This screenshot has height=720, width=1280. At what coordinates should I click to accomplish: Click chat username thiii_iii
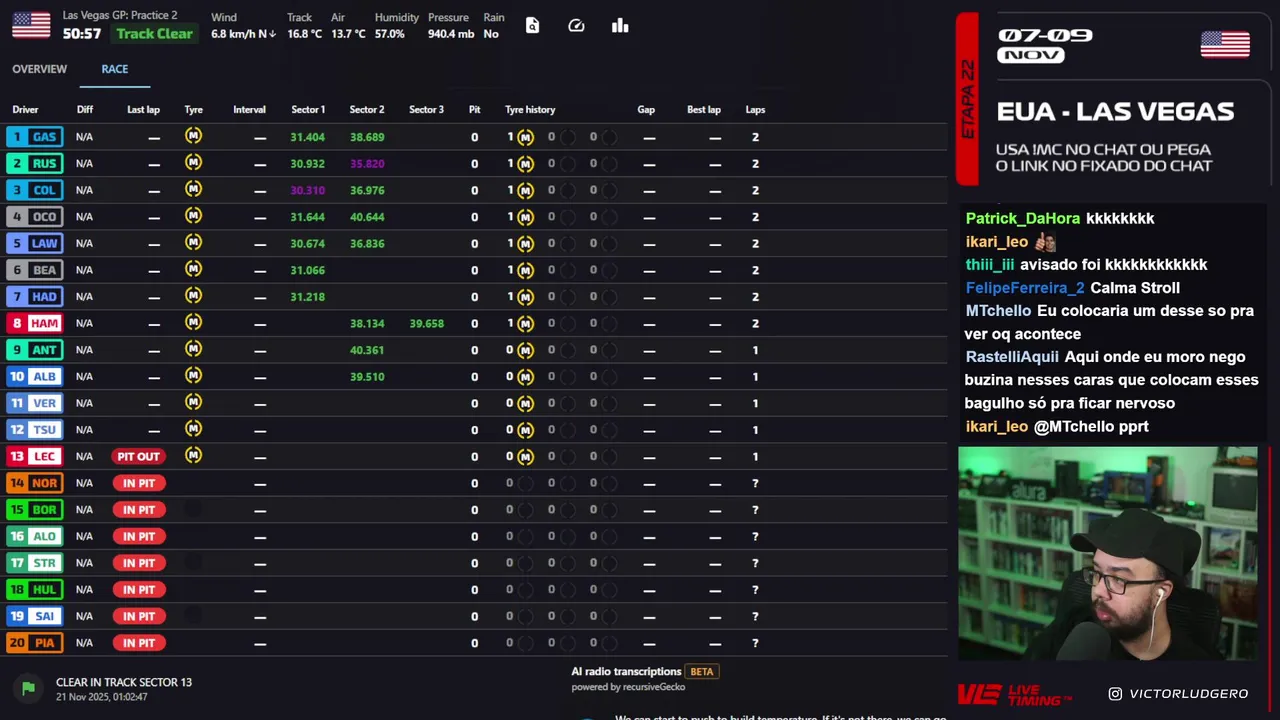click(990, 264)
